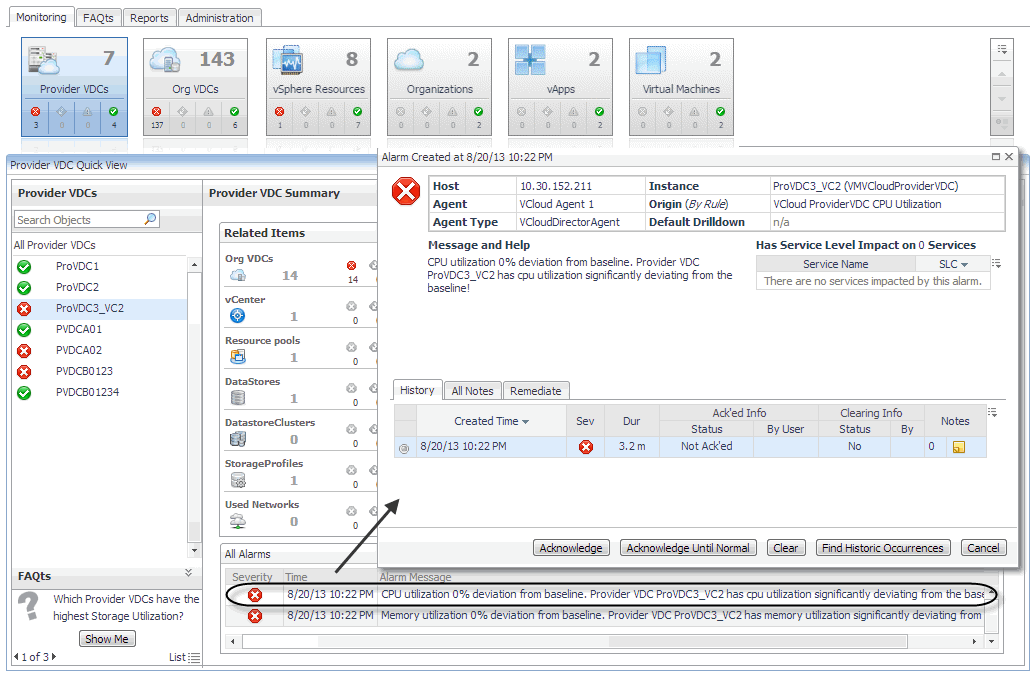Click severity icon in history row
The image size is (1034, 675).
tap(586, 447)
